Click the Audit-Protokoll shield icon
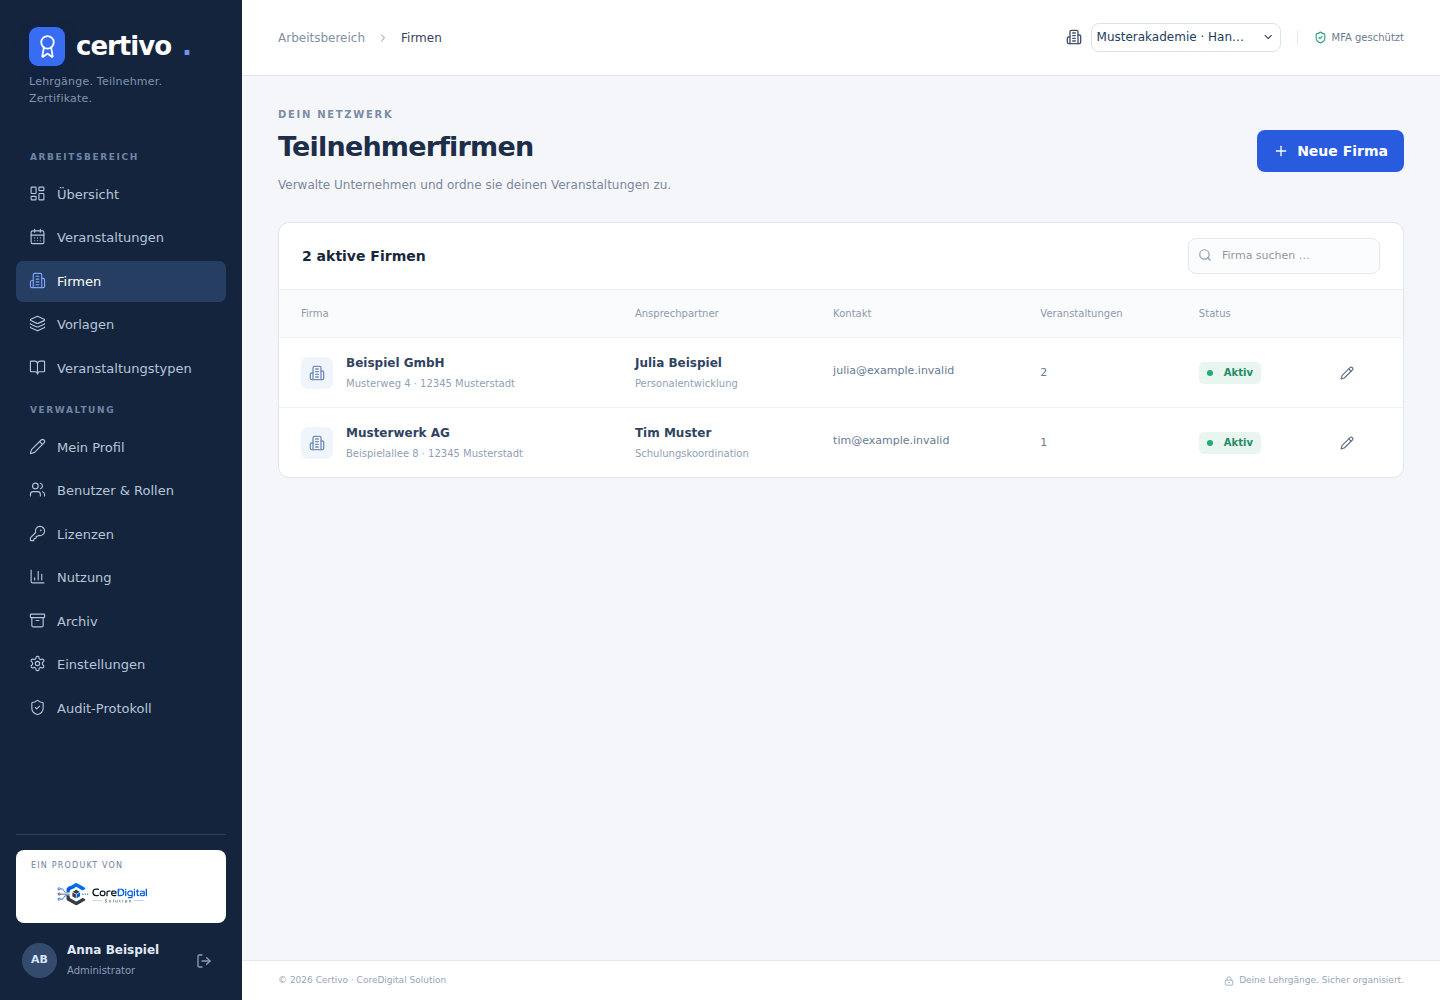 (38, 708)
